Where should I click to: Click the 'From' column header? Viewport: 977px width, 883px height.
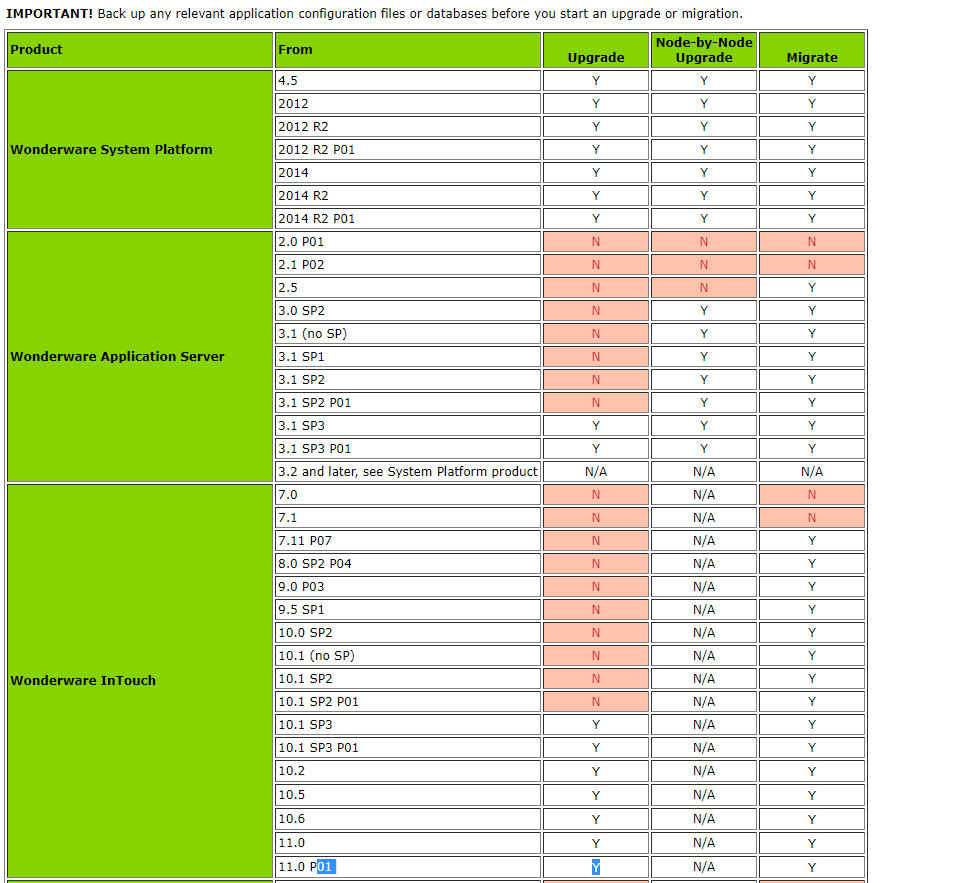(x=407, y=50)
